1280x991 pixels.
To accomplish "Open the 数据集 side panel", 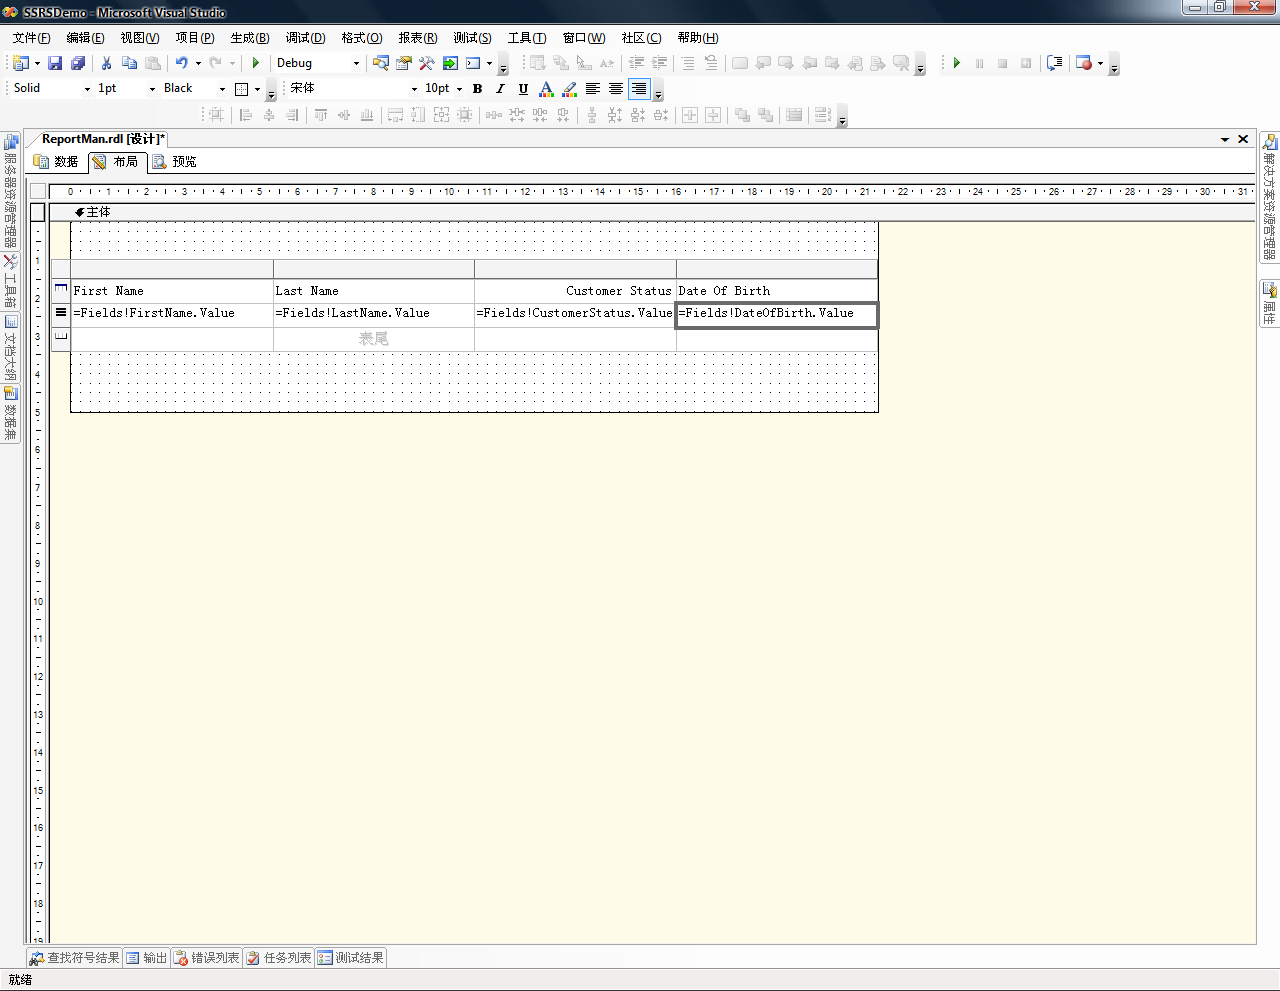I will [10, 415].
